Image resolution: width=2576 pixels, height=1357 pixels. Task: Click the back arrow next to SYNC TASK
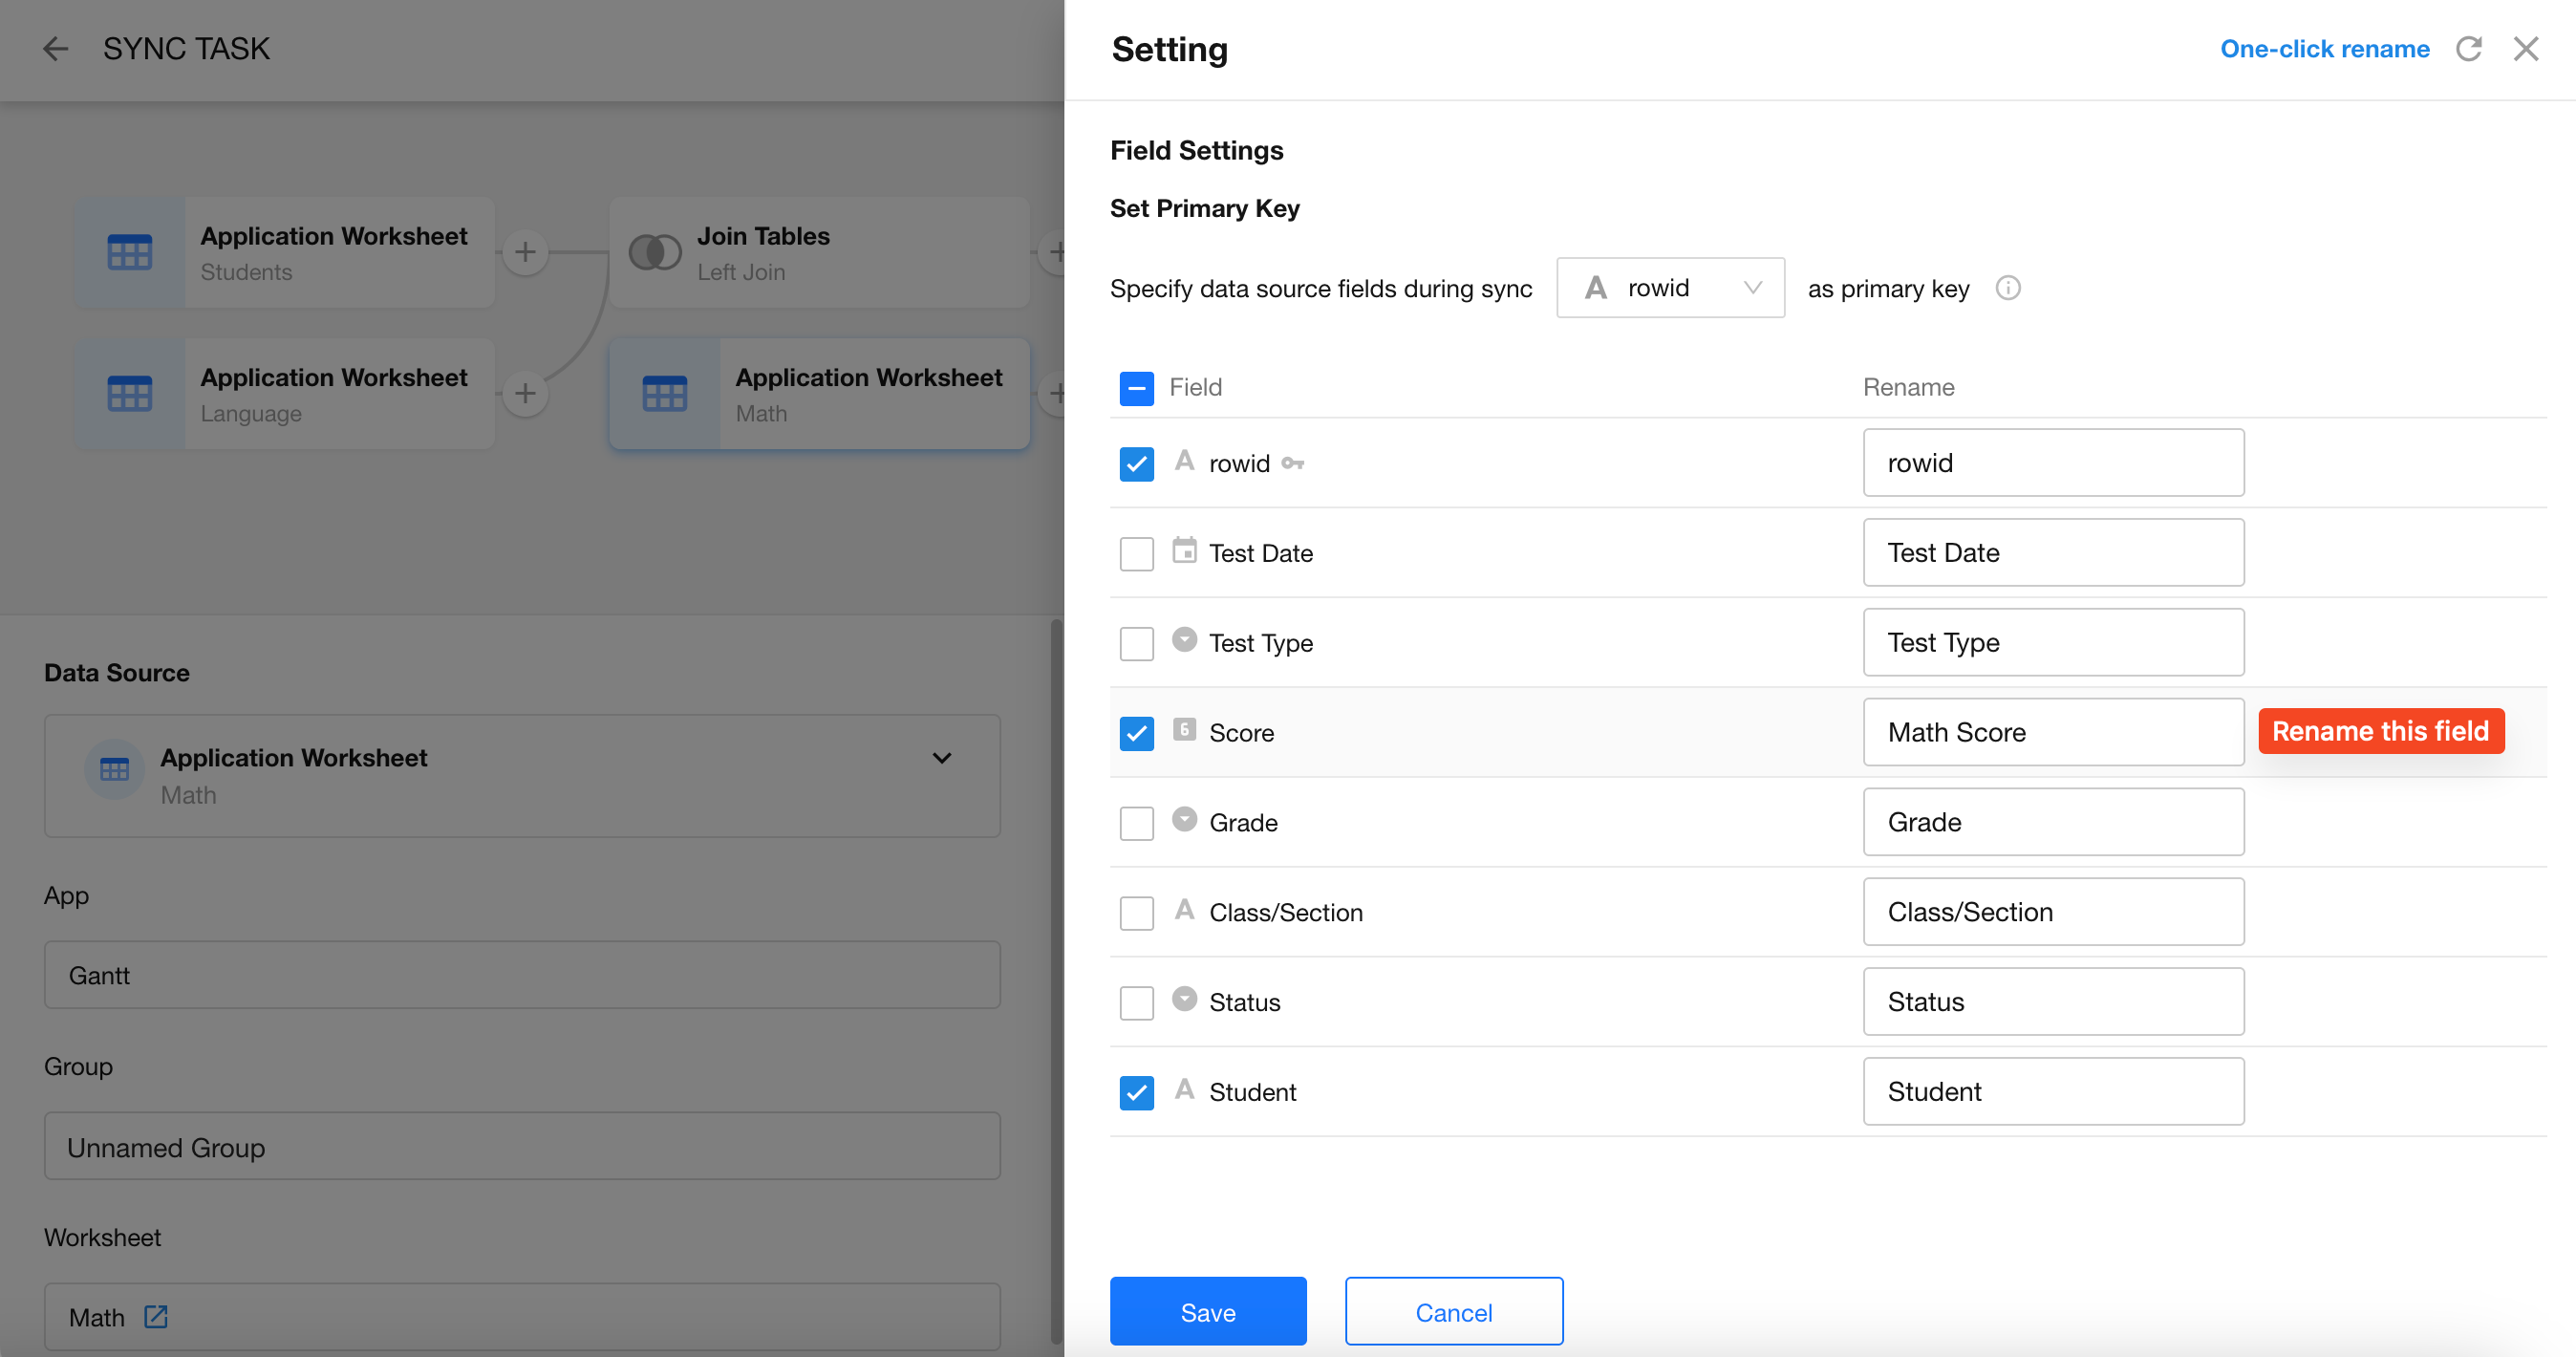click(55, 48)
